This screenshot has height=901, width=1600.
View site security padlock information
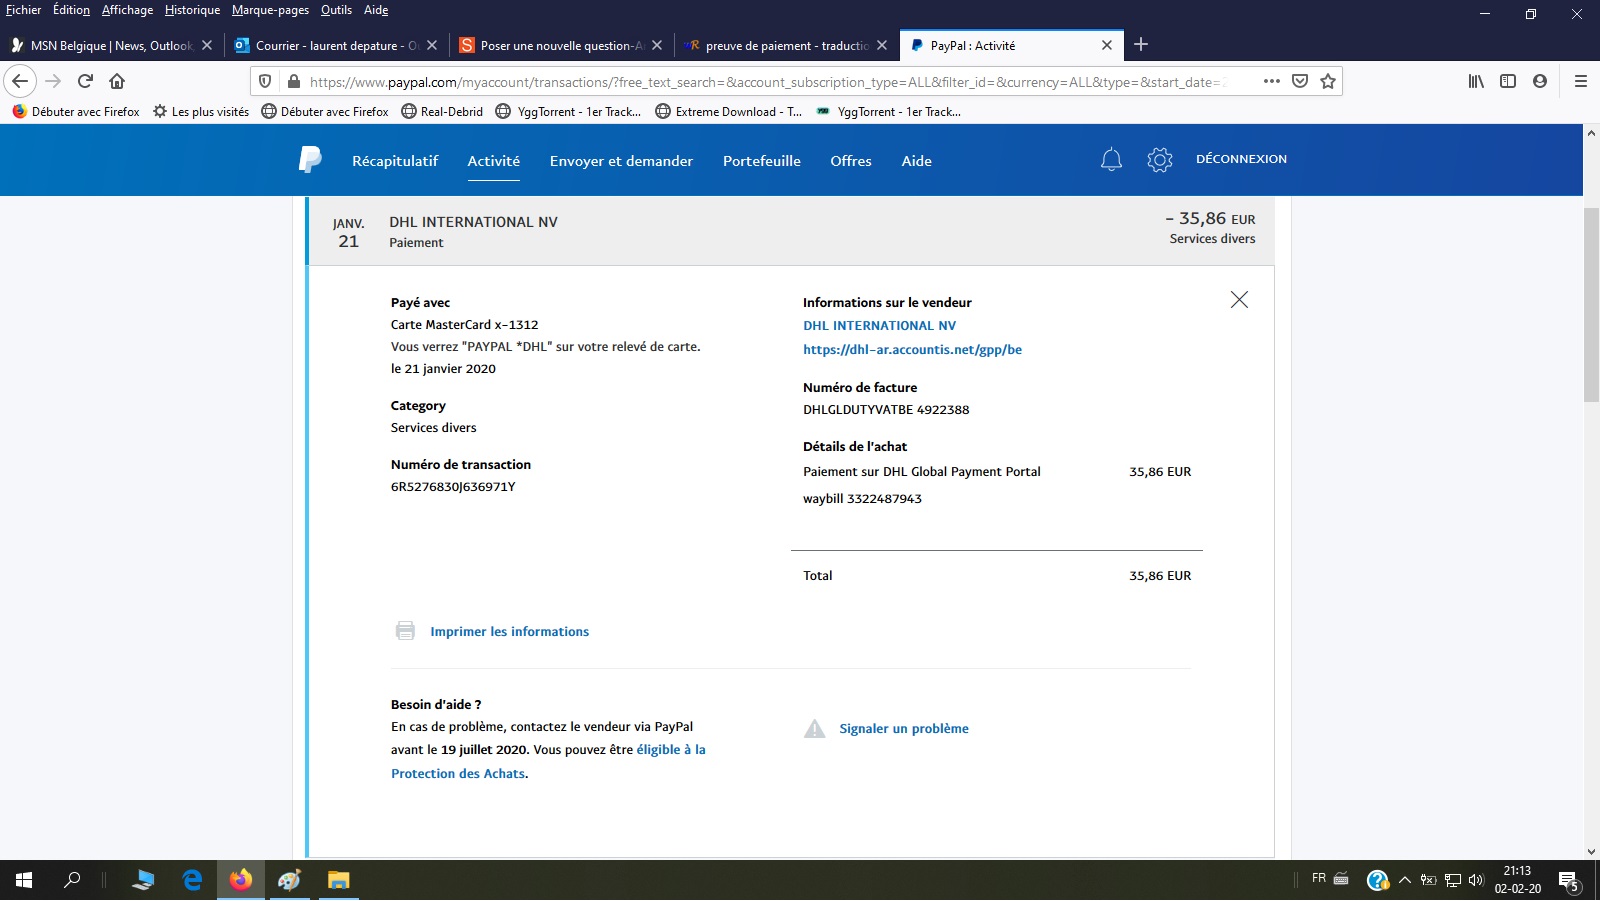click(x=293, y=82)
